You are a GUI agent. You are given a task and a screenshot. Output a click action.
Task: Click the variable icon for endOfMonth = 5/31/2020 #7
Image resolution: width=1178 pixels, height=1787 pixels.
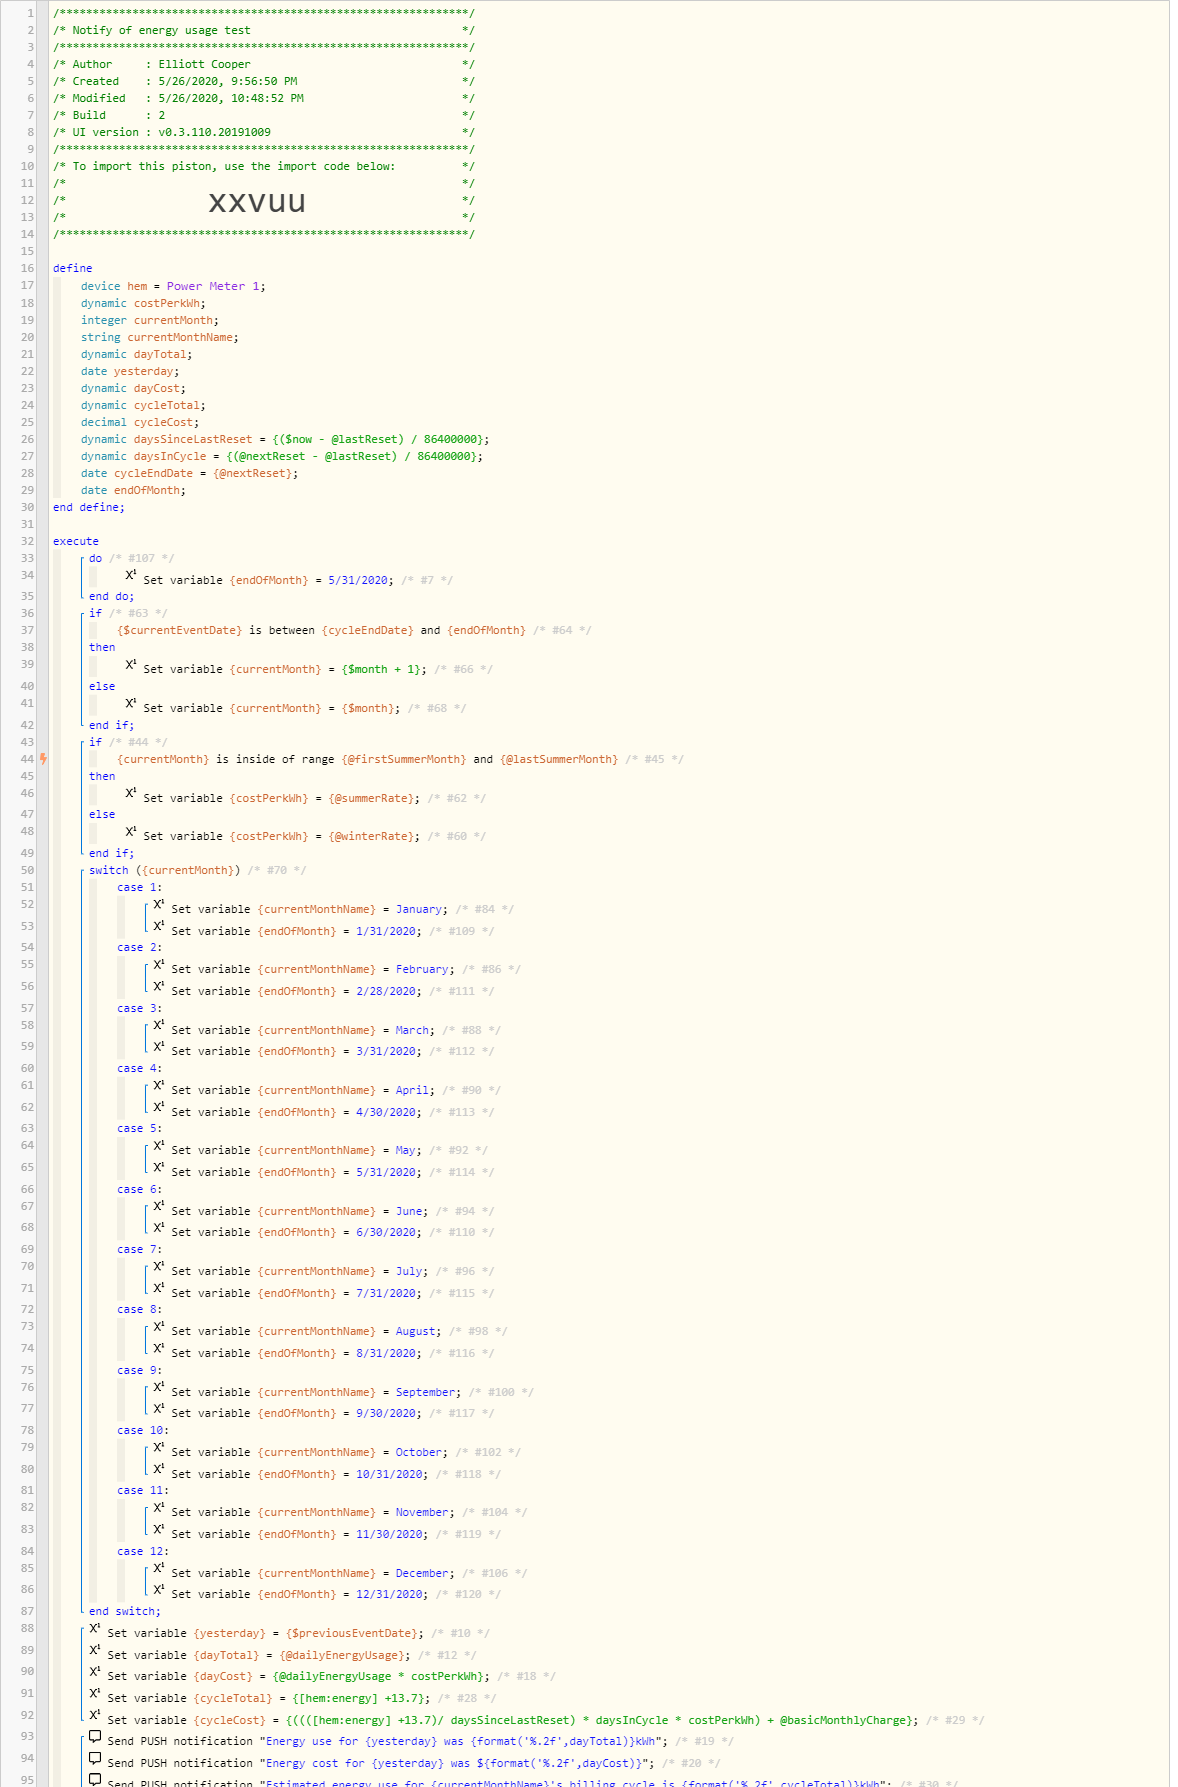click(131, 575)
